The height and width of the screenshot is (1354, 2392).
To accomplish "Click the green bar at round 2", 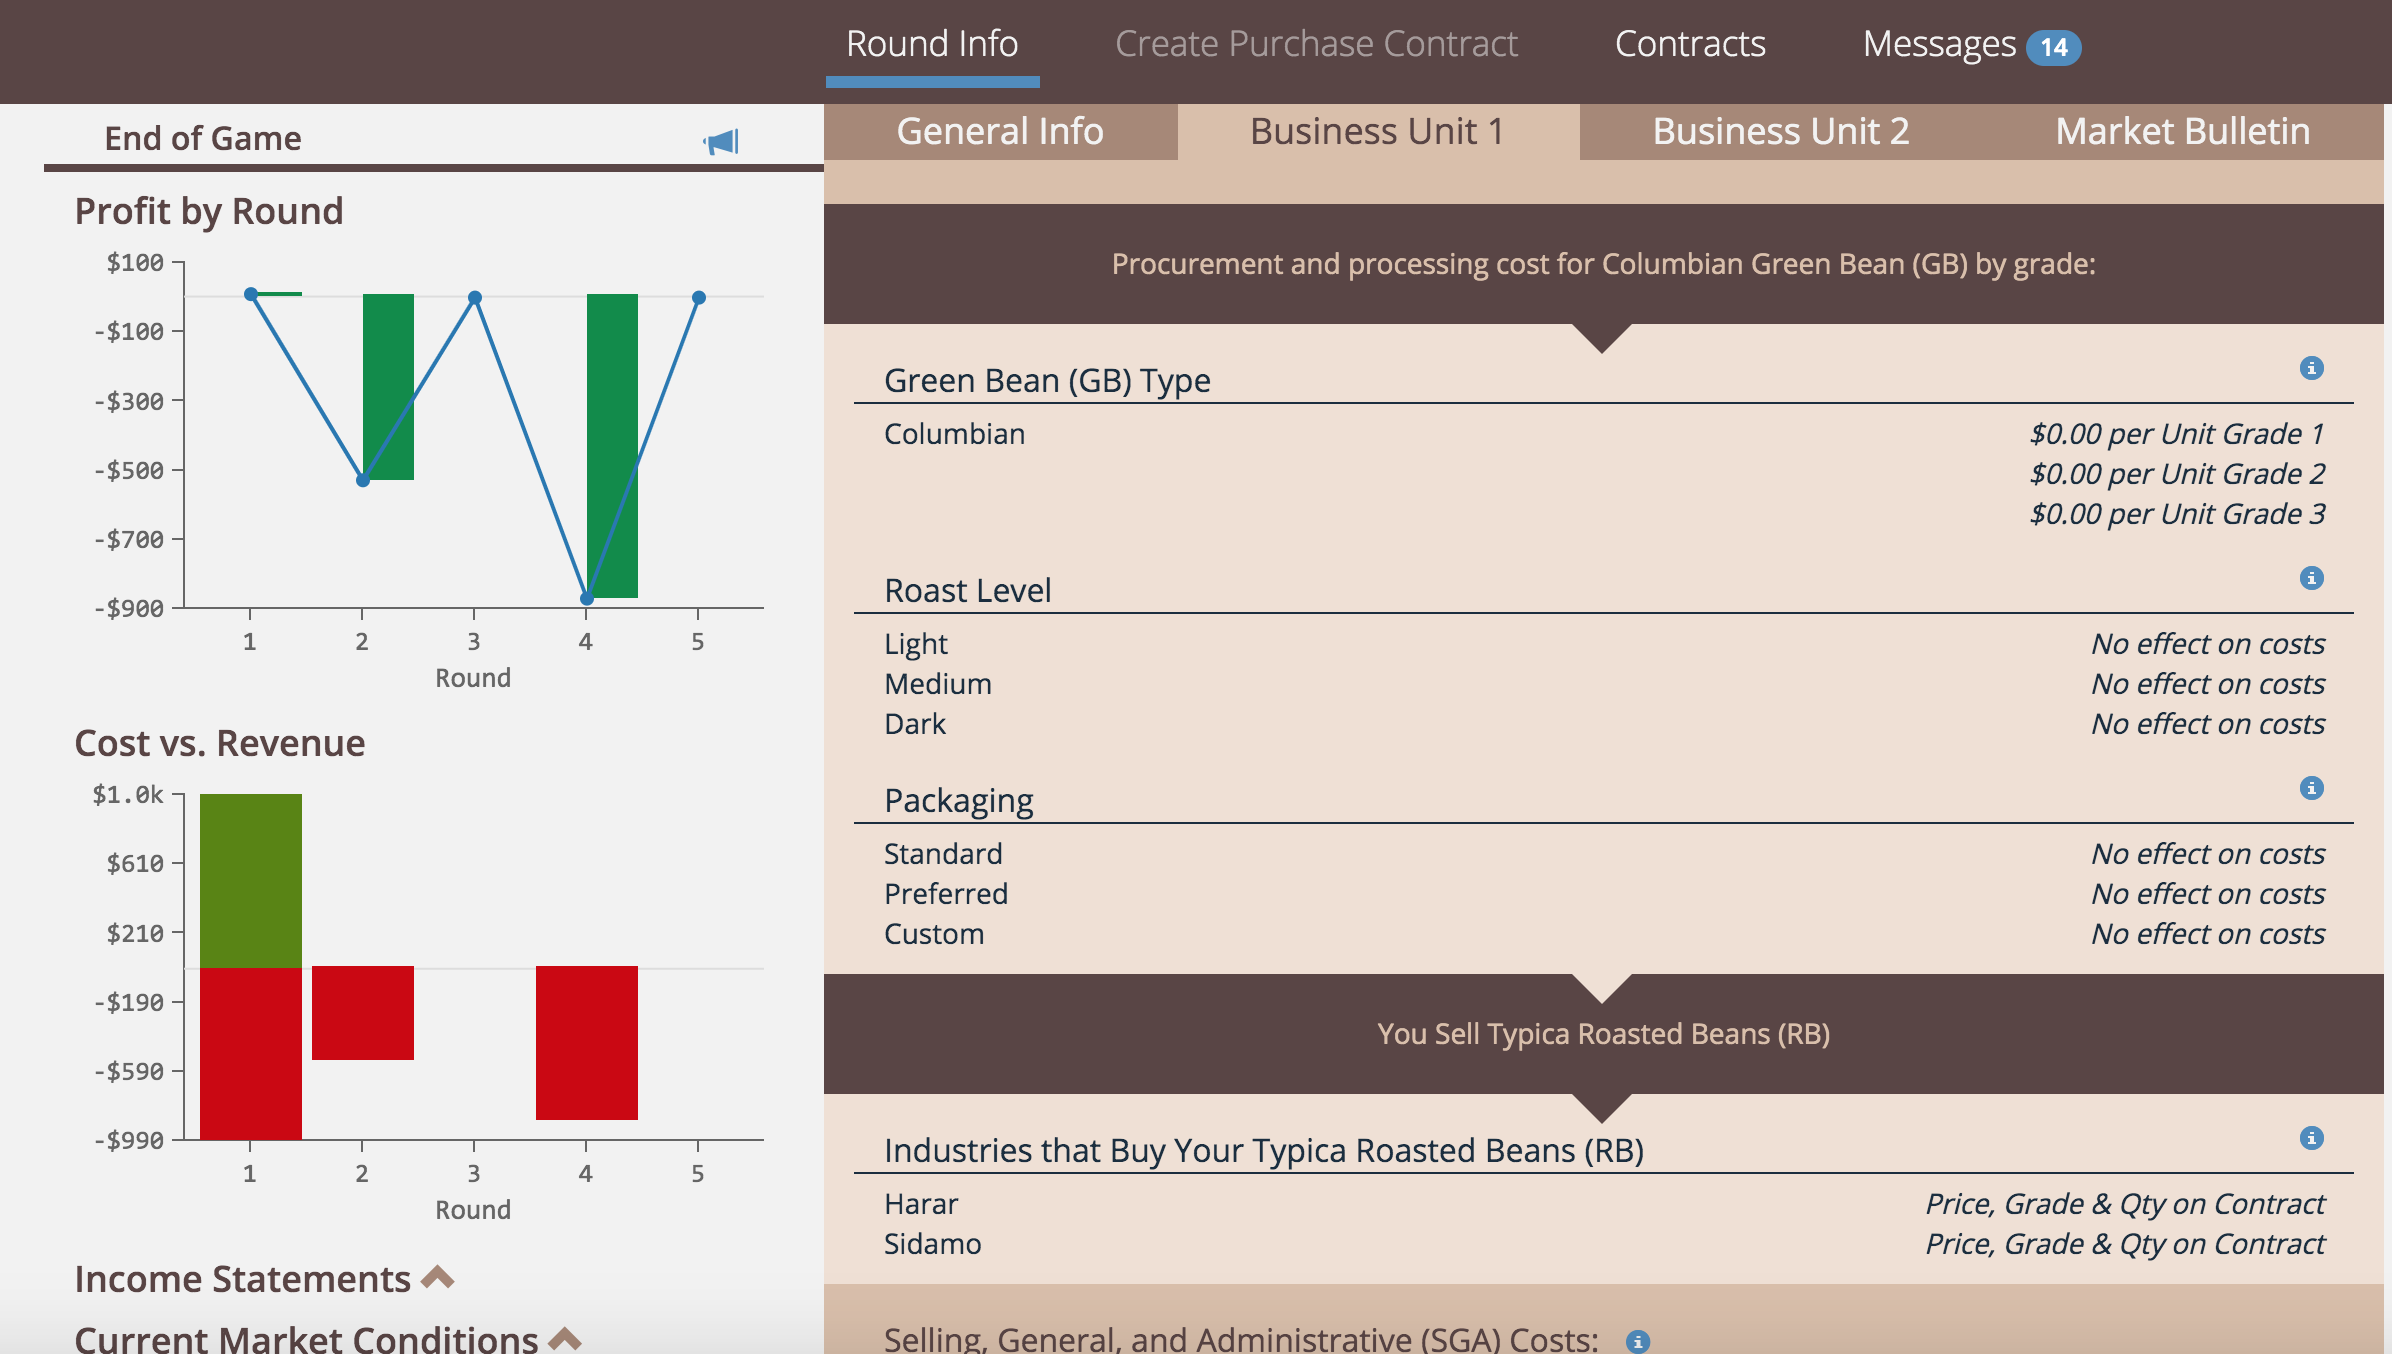I will pos(388,385).
